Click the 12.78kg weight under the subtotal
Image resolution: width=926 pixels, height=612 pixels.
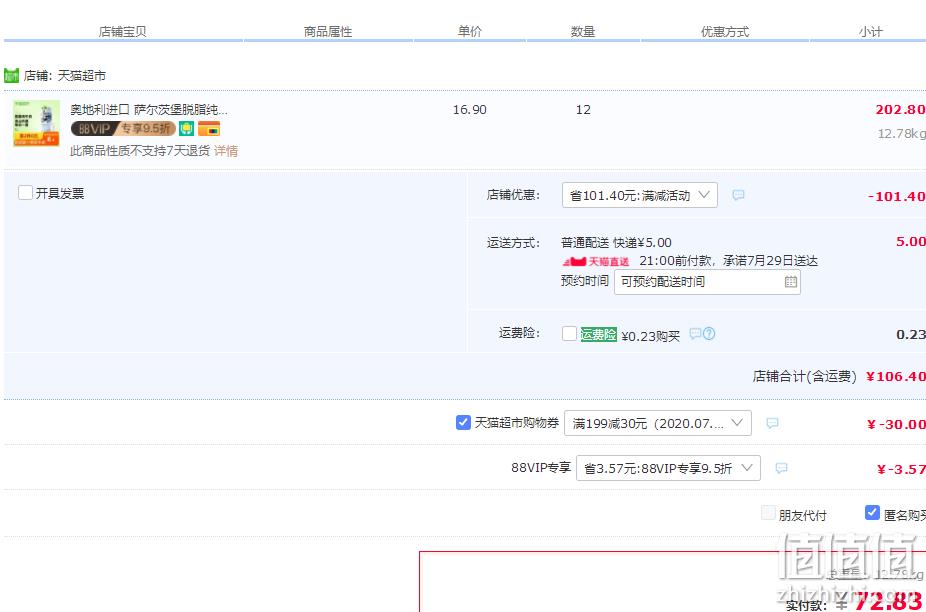tap(902, 134)
